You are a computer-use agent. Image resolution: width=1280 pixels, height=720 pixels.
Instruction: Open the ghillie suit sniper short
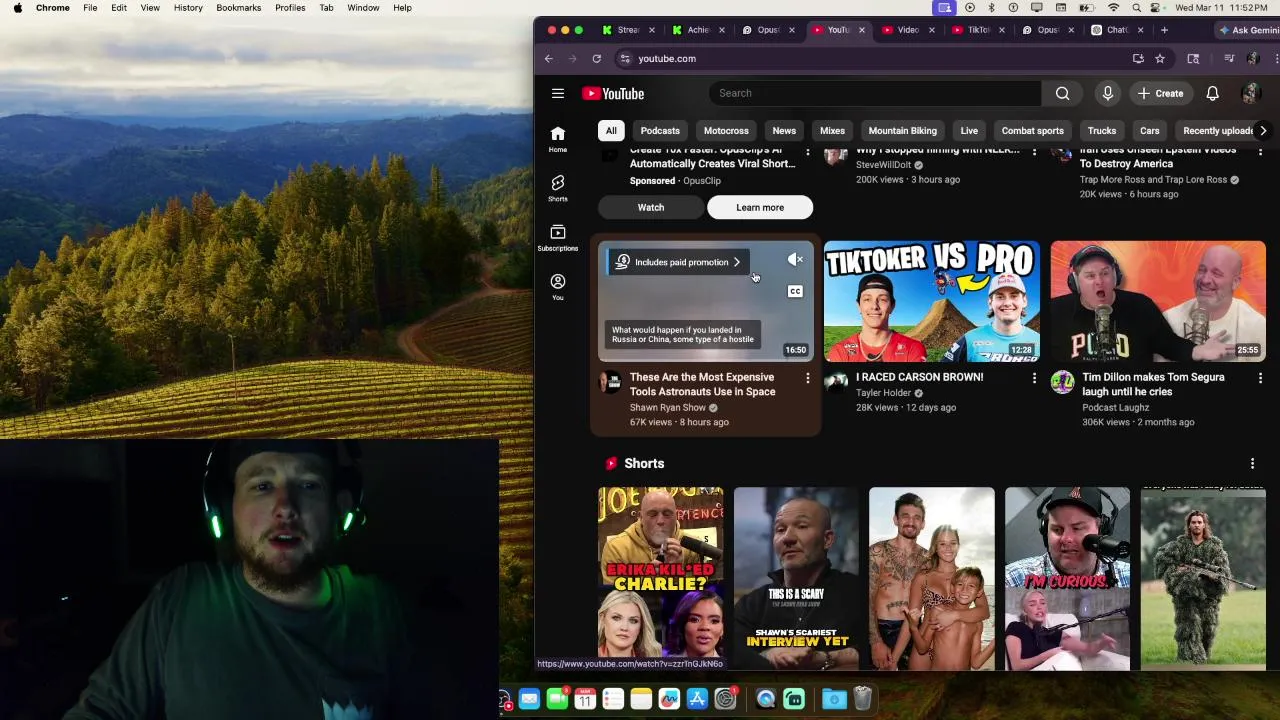click(x=1203, y=578)
